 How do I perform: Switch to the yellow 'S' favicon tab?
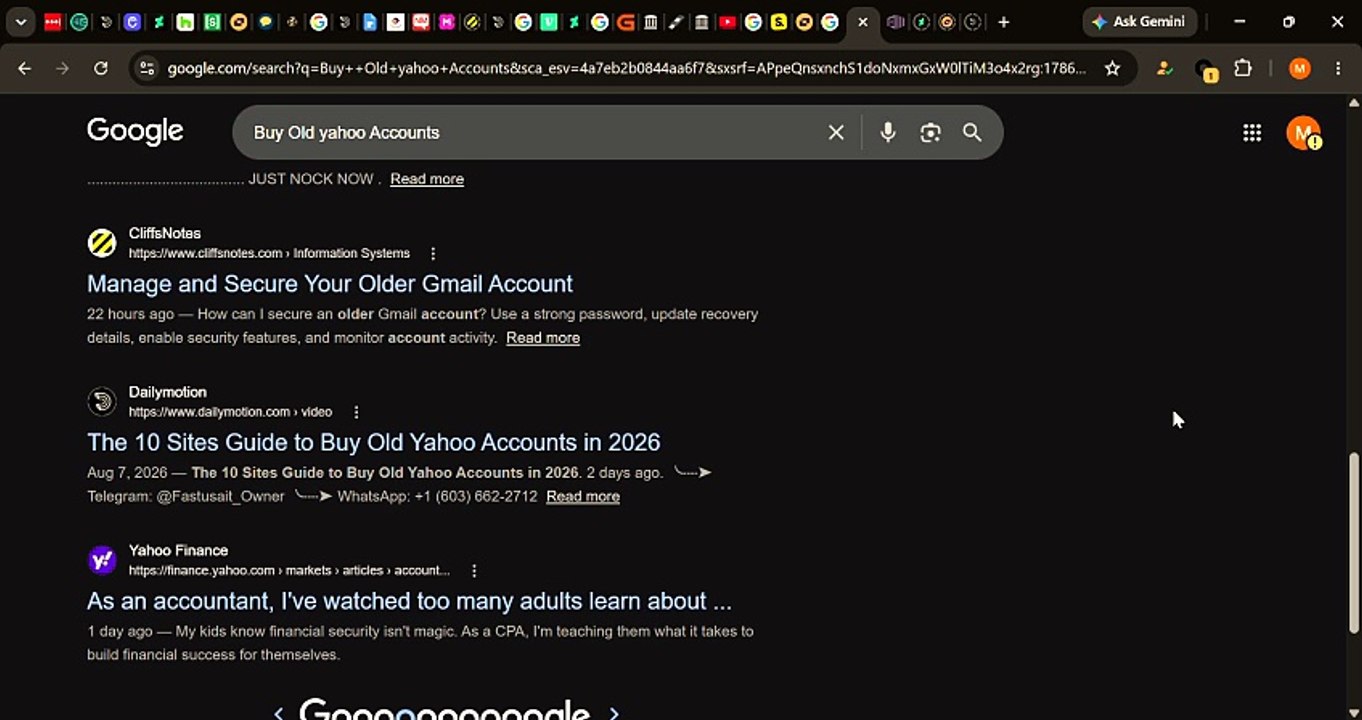click(778, 22)
